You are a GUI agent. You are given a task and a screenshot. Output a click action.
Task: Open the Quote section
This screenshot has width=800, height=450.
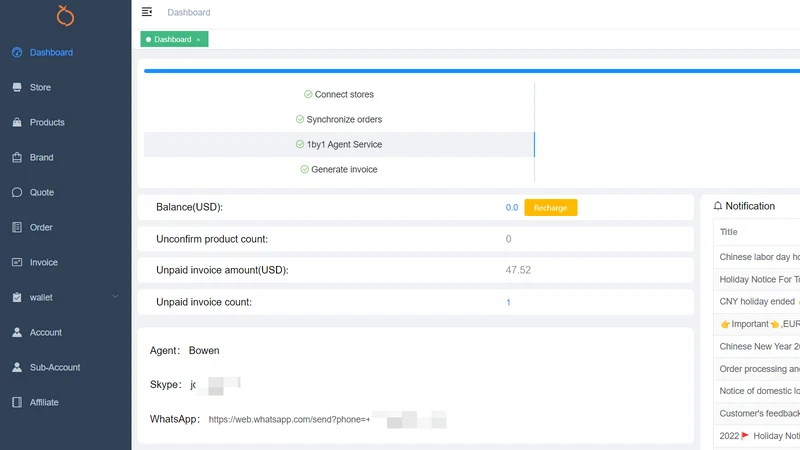[42, 192]
